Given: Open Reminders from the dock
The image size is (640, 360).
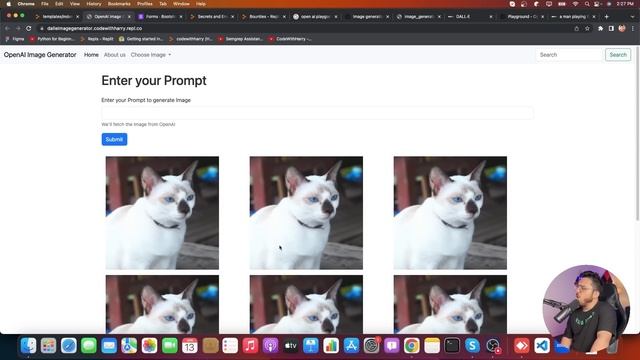Looking at the screenshot, I should coord(230,346).
